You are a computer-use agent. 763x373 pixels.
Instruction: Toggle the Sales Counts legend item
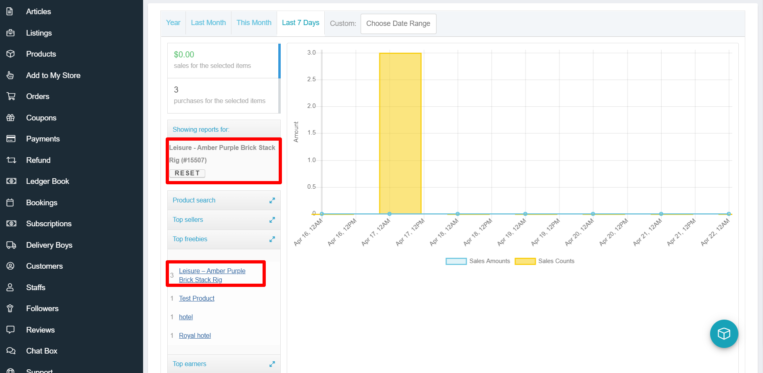point(545,261)
